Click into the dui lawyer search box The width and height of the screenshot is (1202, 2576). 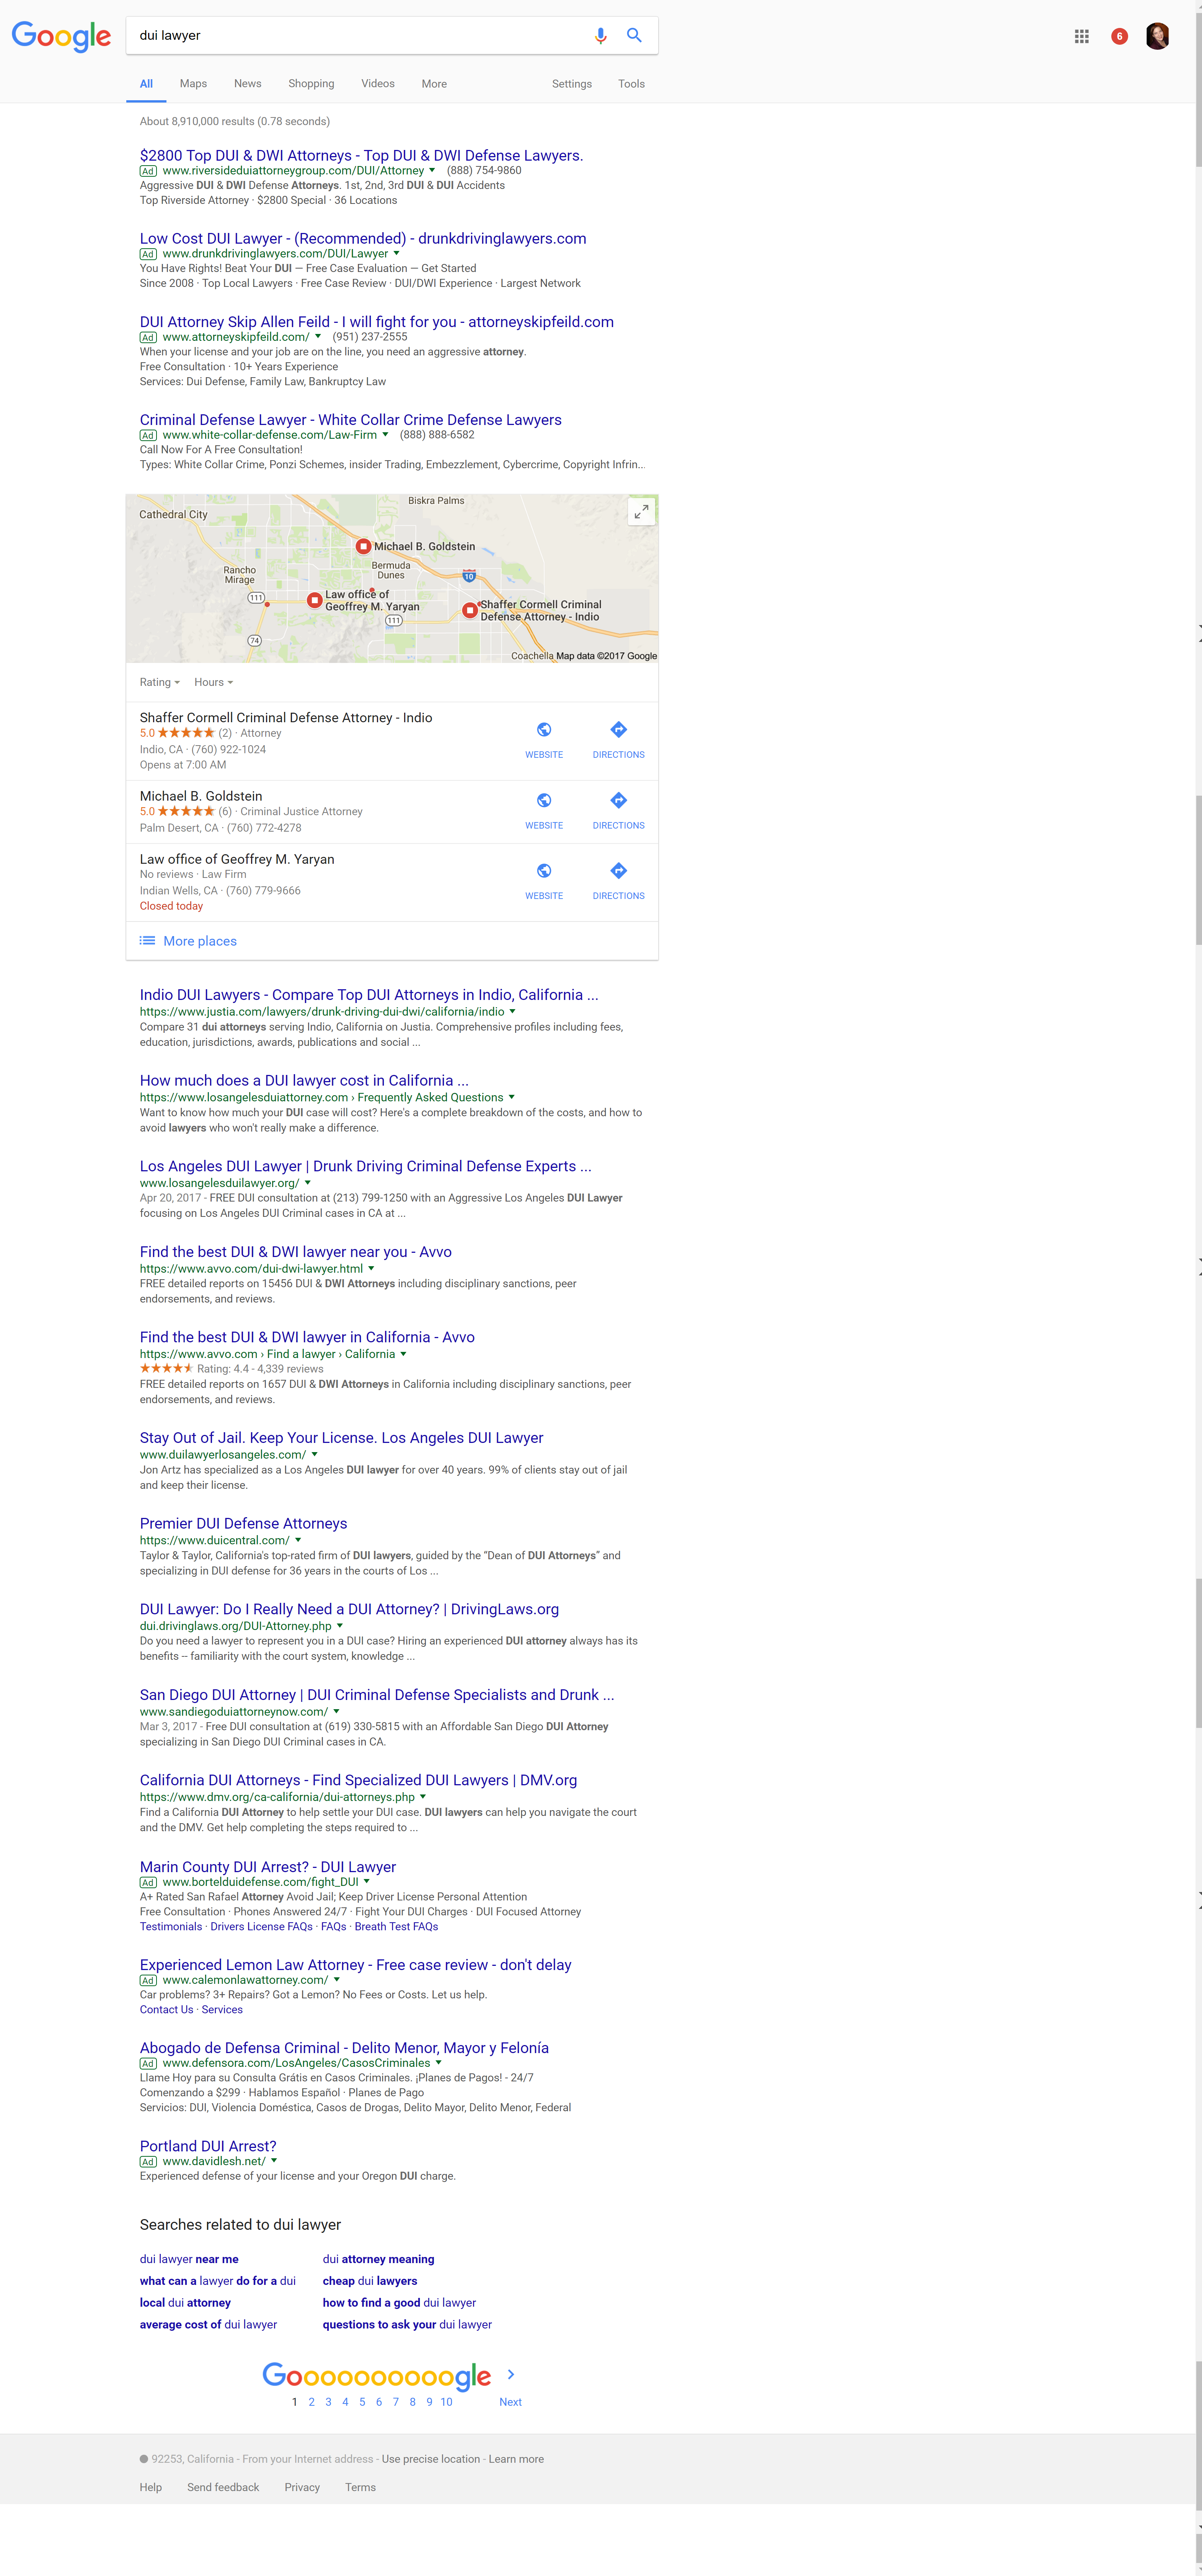point(360,35)
